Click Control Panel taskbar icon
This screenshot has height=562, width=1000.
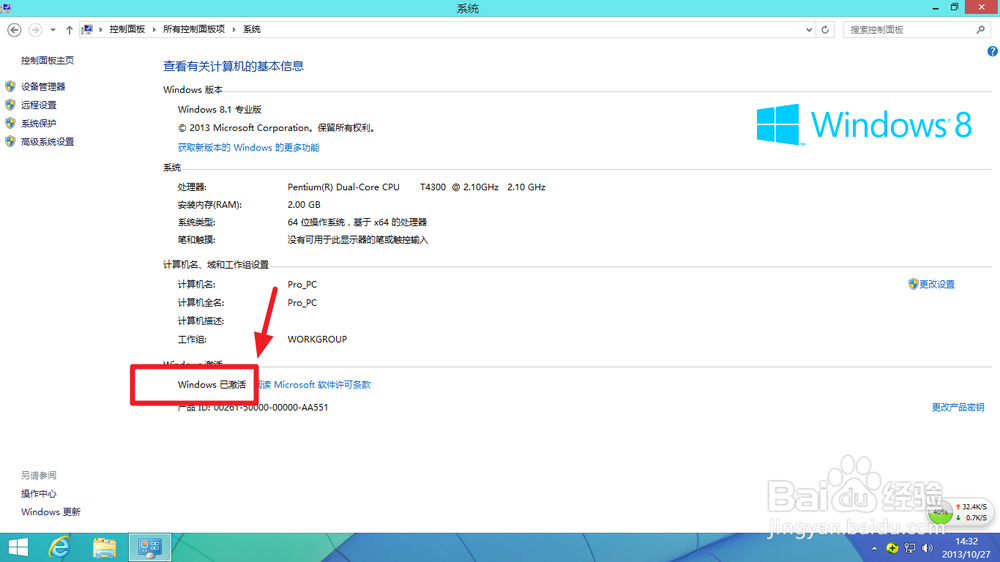click(150, 547)
